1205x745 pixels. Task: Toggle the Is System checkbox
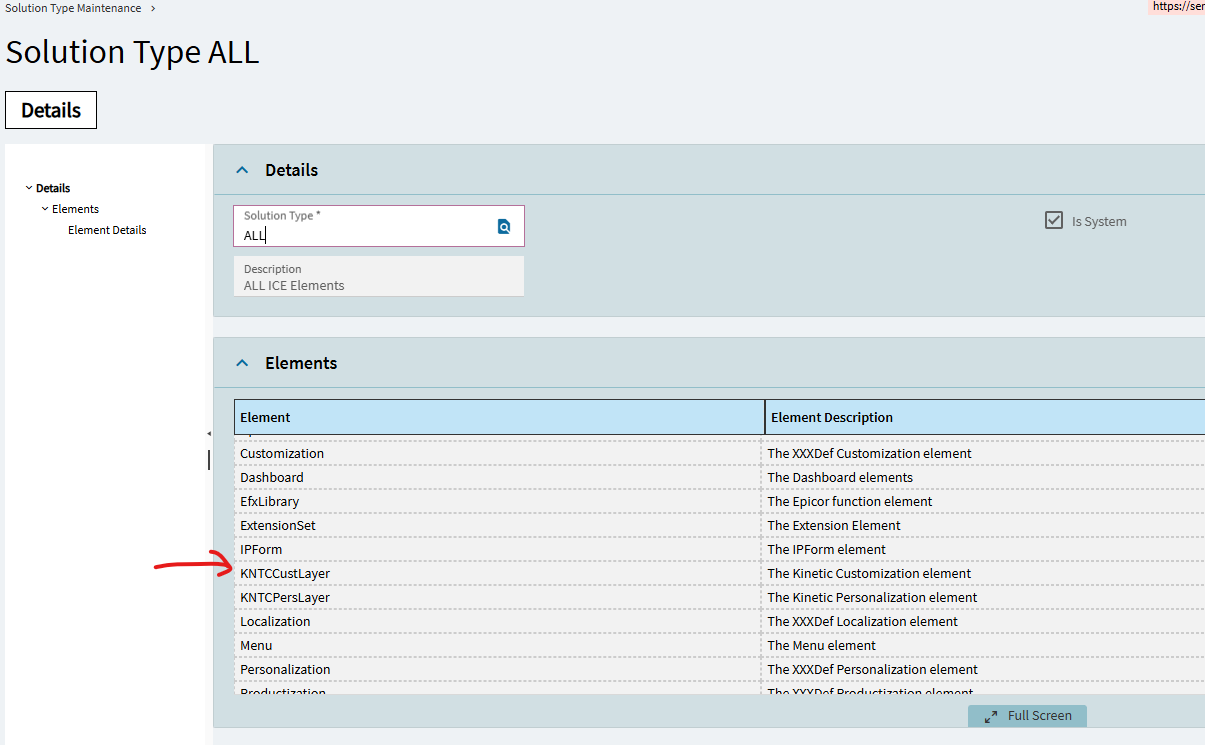coord(1054,221)
